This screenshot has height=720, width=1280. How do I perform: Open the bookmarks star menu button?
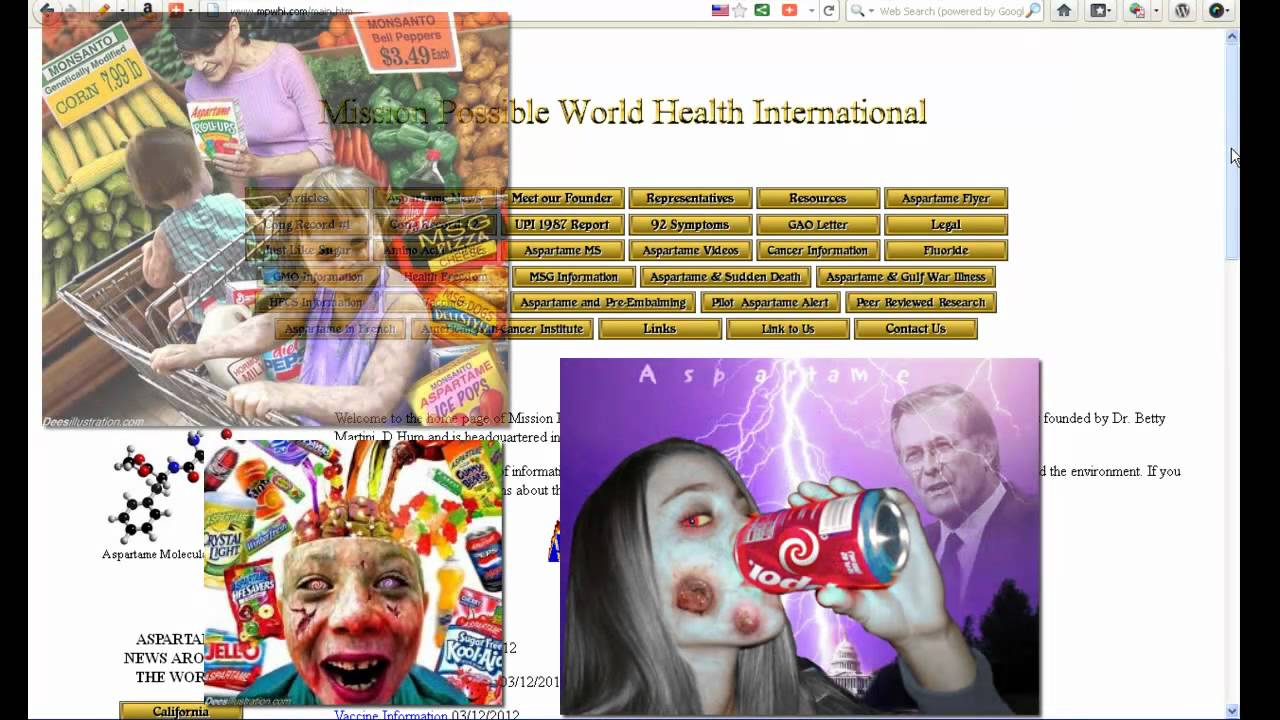point(1100,10)
